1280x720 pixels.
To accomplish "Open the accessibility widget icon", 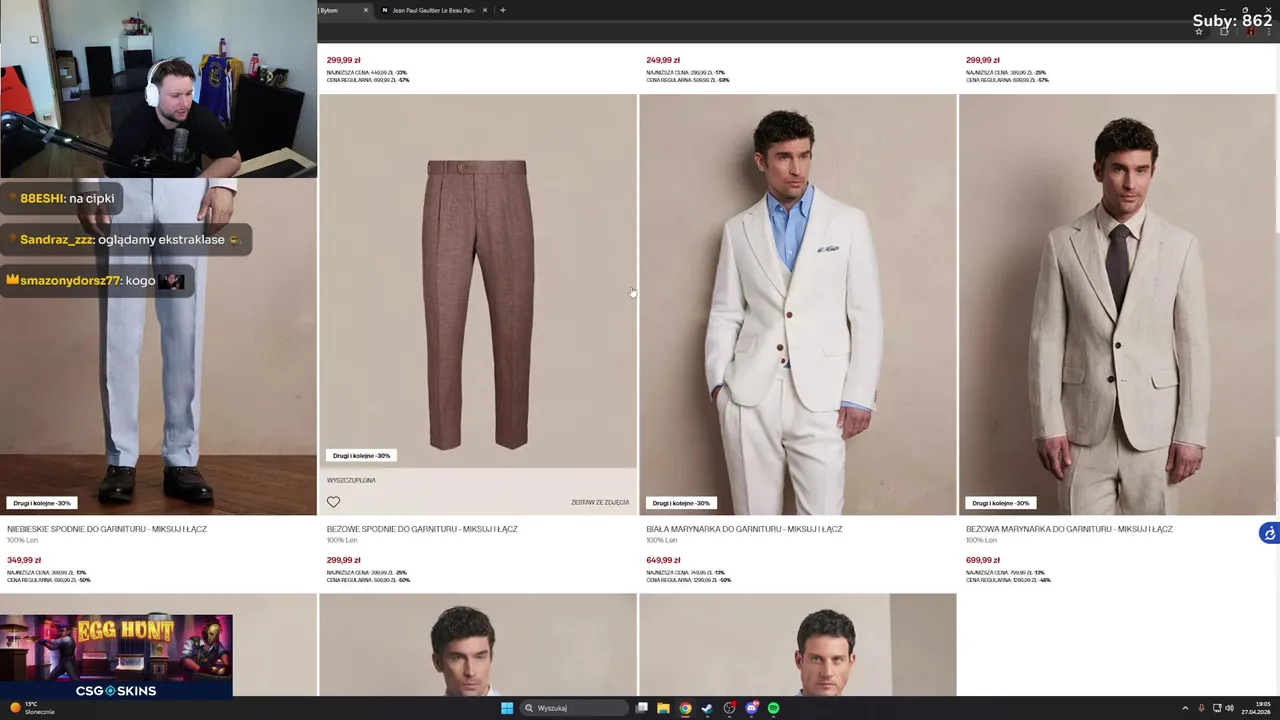I will coord(1269,533).
